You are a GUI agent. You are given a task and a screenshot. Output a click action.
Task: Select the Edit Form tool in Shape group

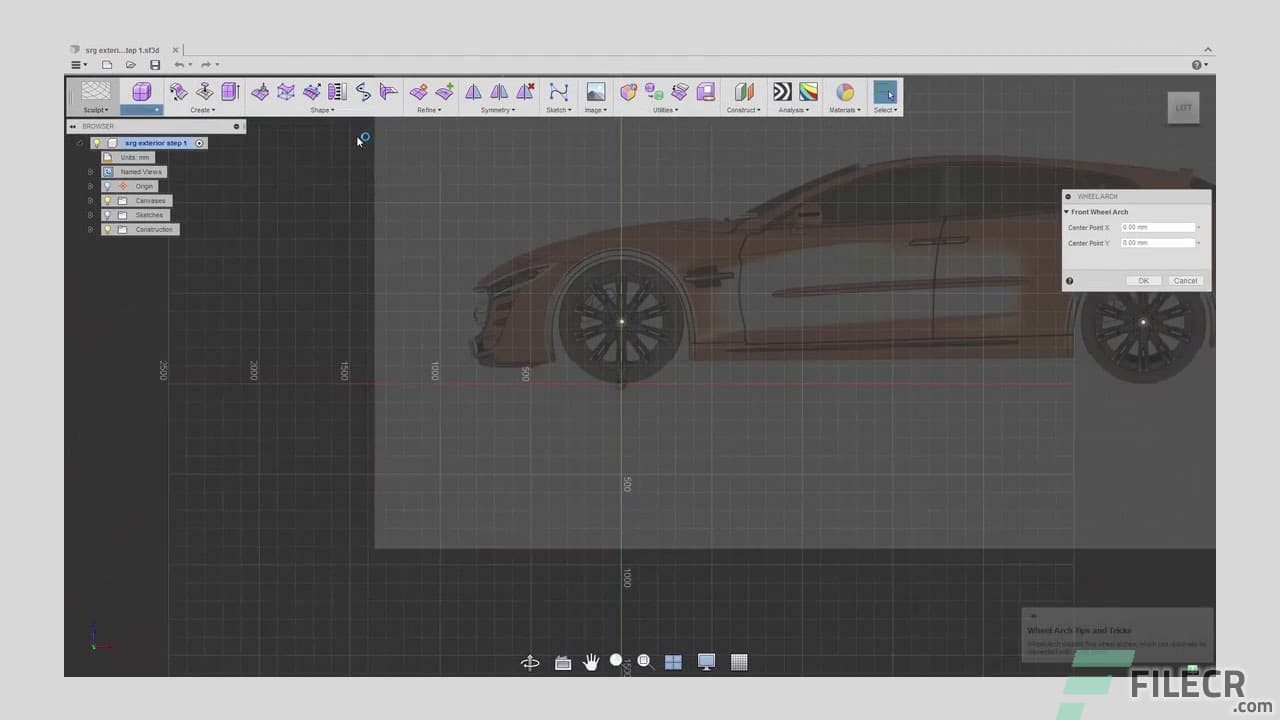coord(262,92)
